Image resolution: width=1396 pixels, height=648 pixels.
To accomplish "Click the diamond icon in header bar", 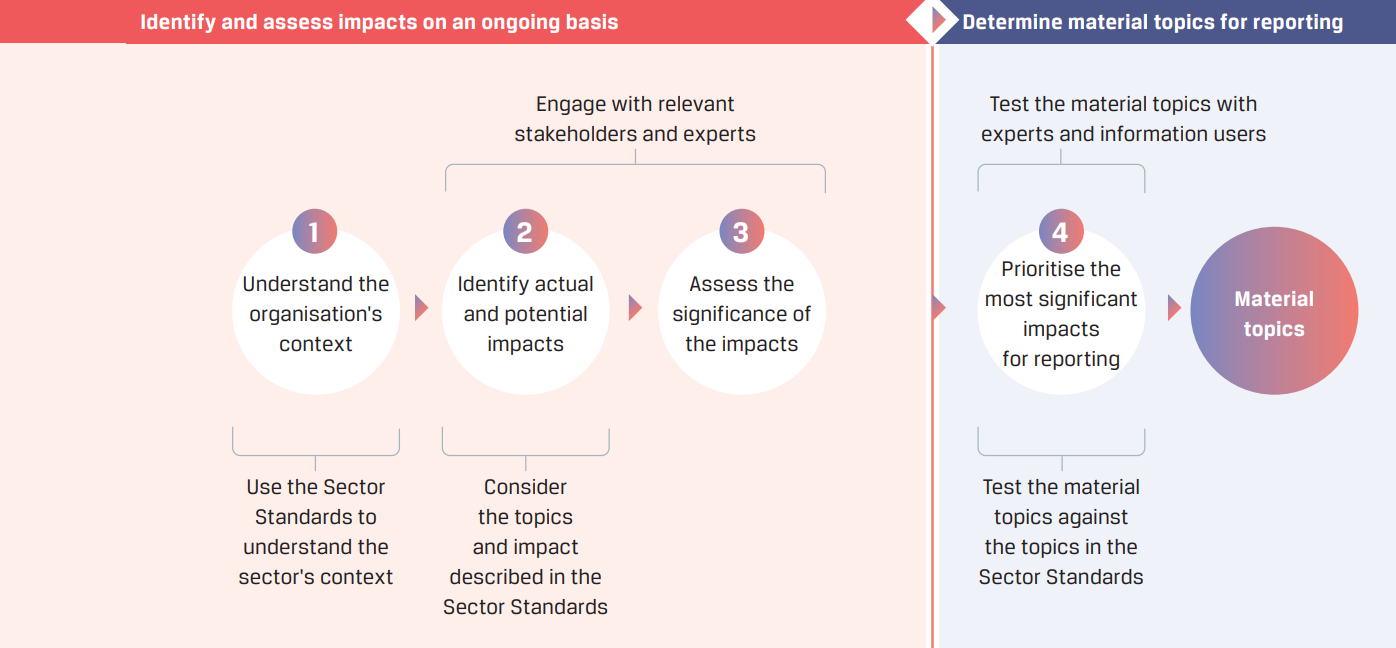I will [x=933, y=21].
